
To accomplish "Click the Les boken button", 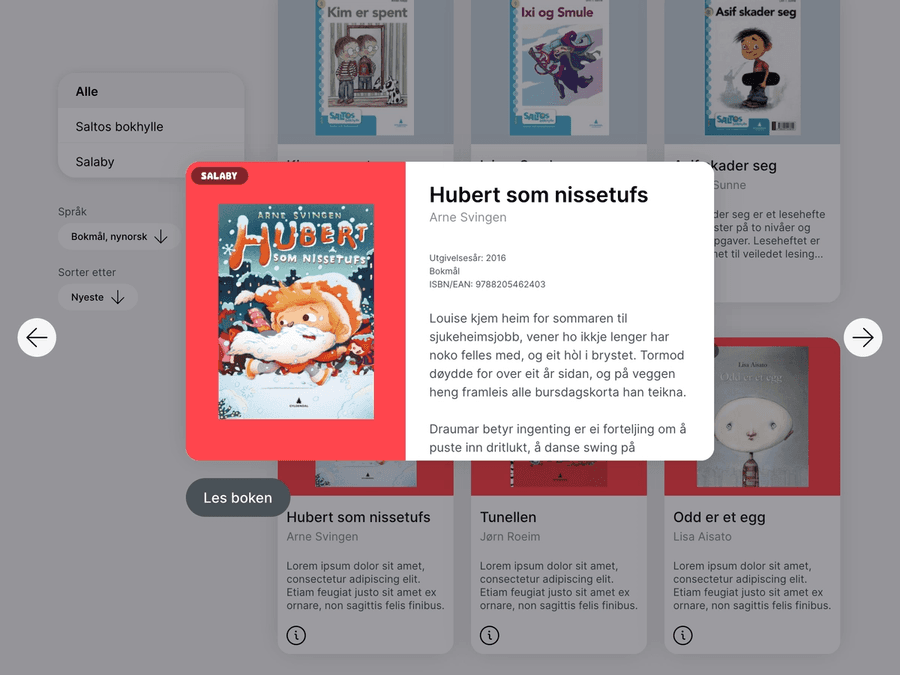I will [x=238, y=498].
